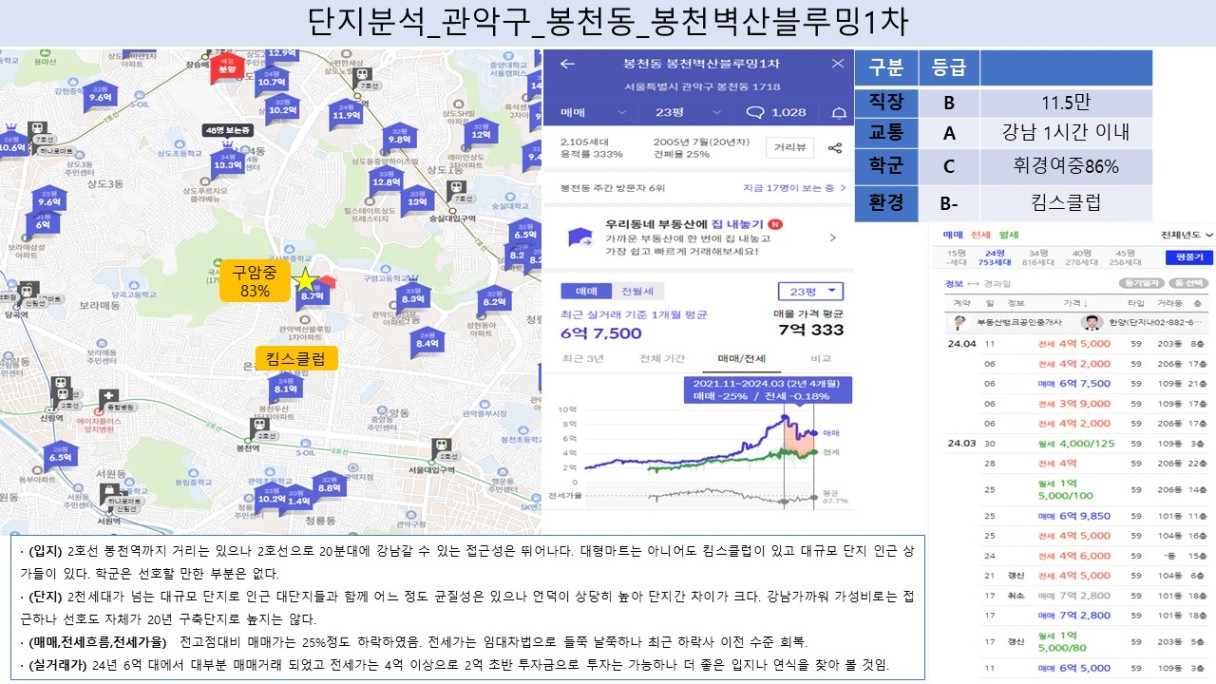
Task: Open the 23평 dropdown in the blue header
Action: point(686,112)
